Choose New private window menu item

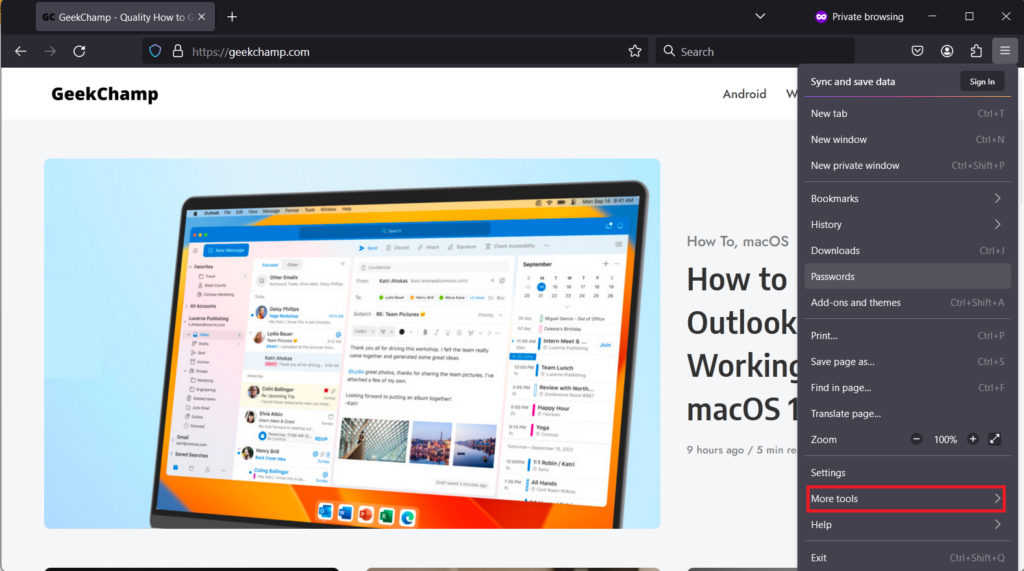pyautogui.click(x=855, y=166)
